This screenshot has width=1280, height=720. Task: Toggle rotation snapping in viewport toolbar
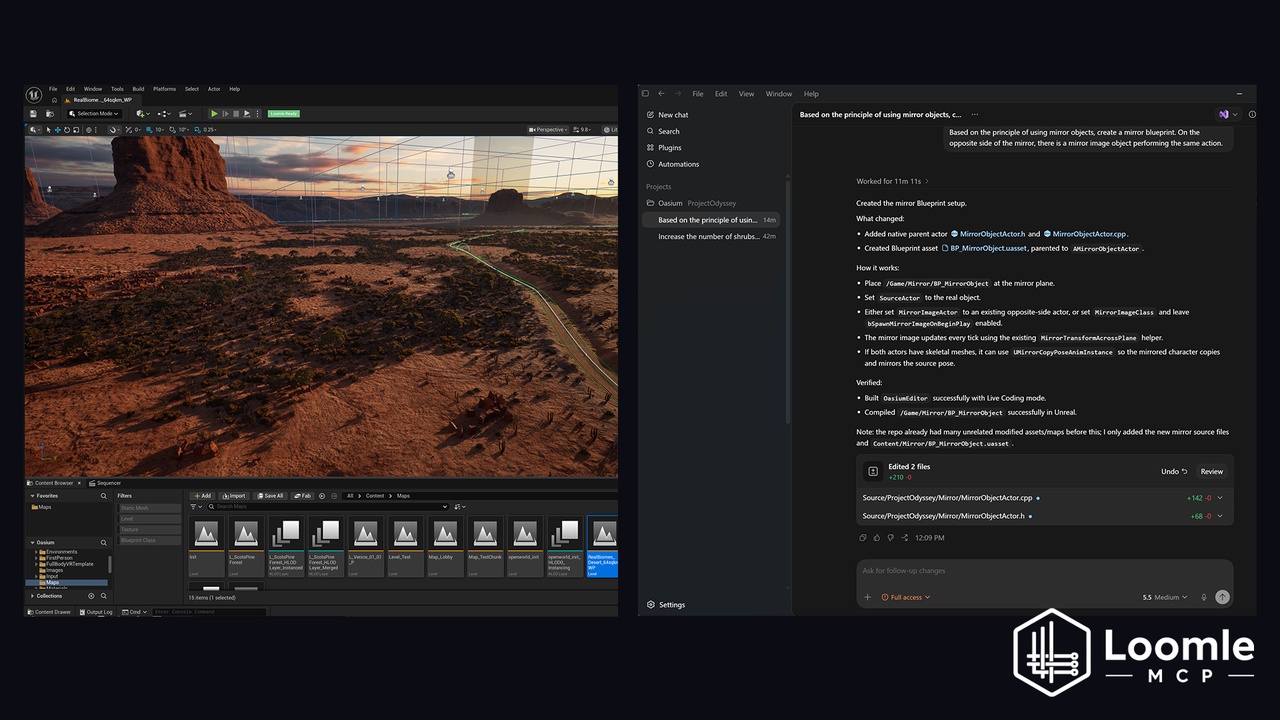click(172, 130)
